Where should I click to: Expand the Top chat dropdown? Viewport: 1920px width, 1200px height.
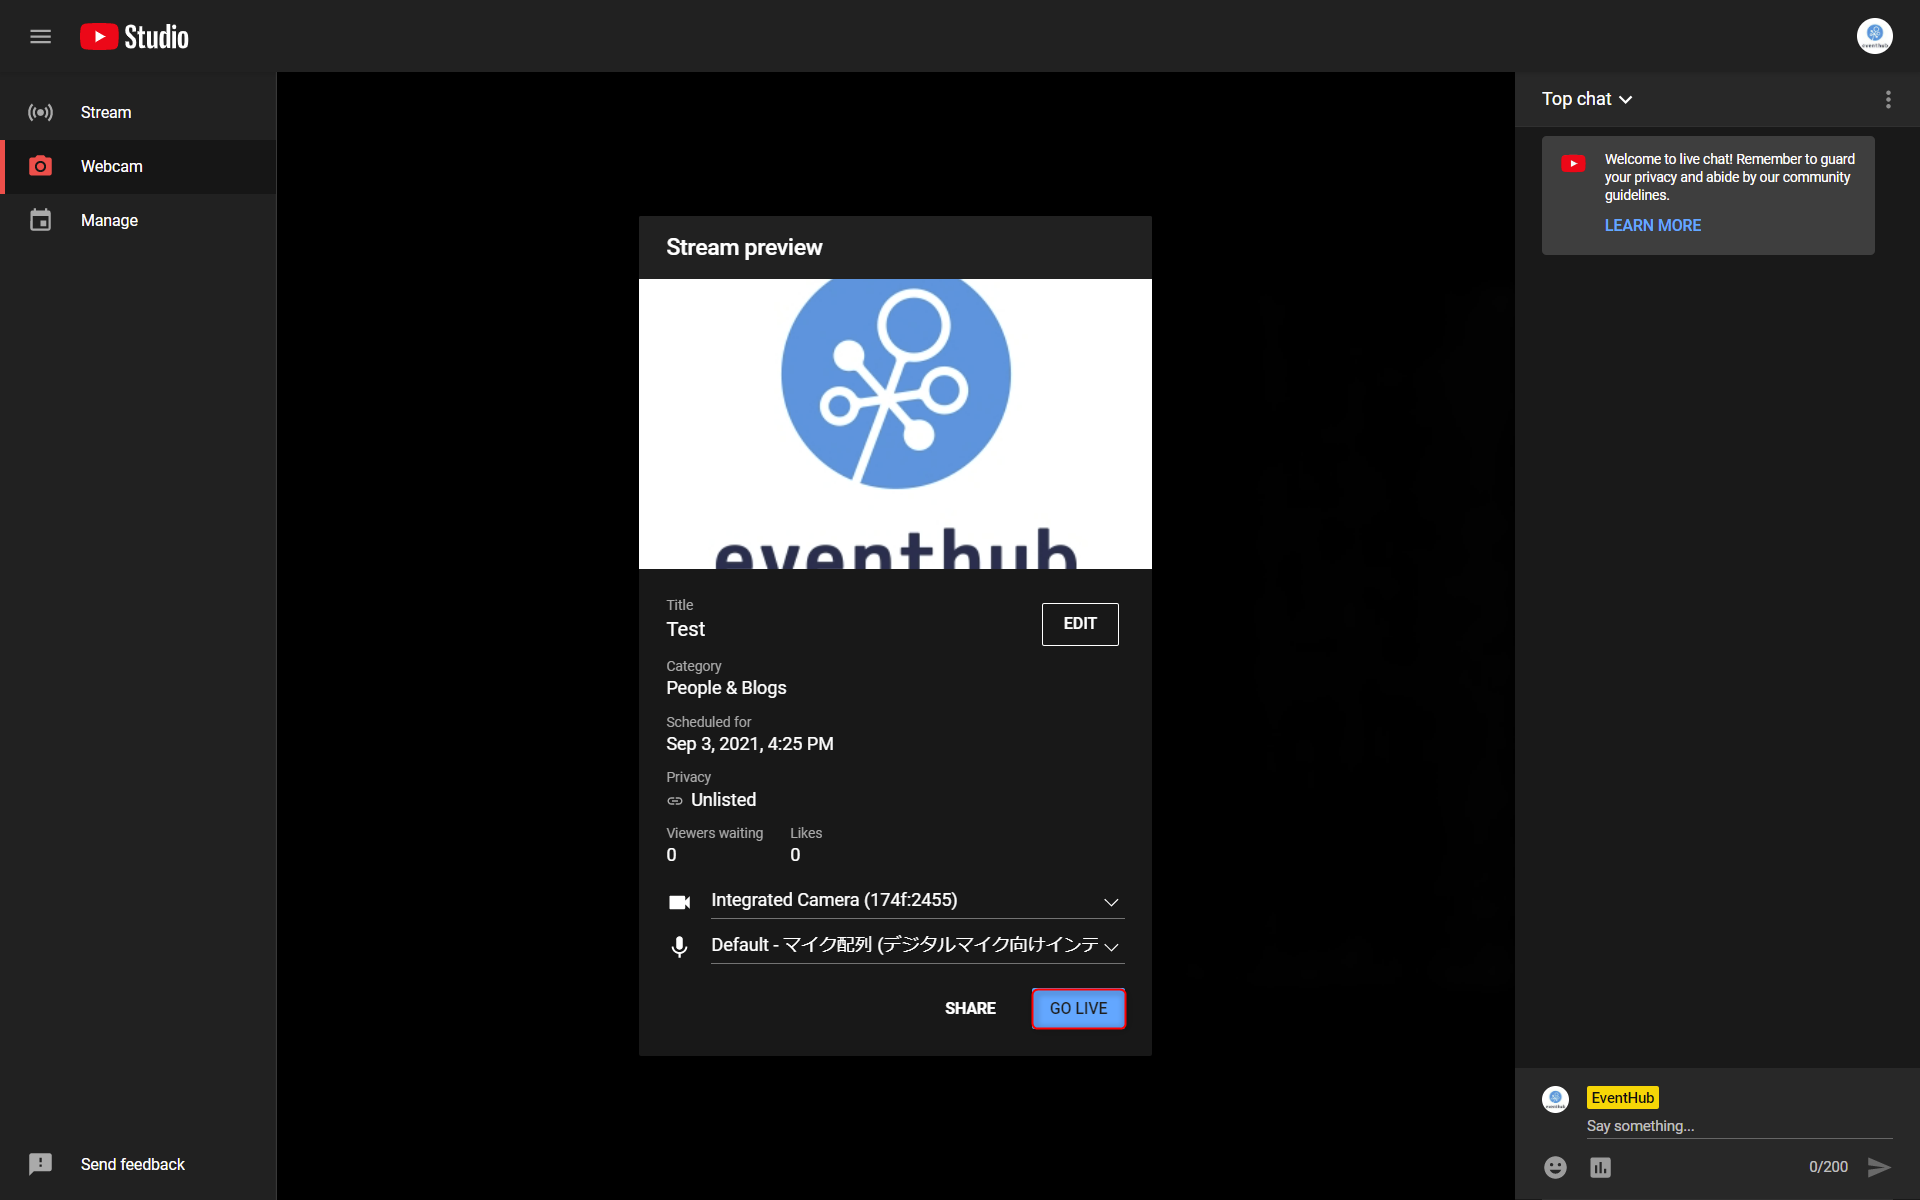(x=1587, y=99)
